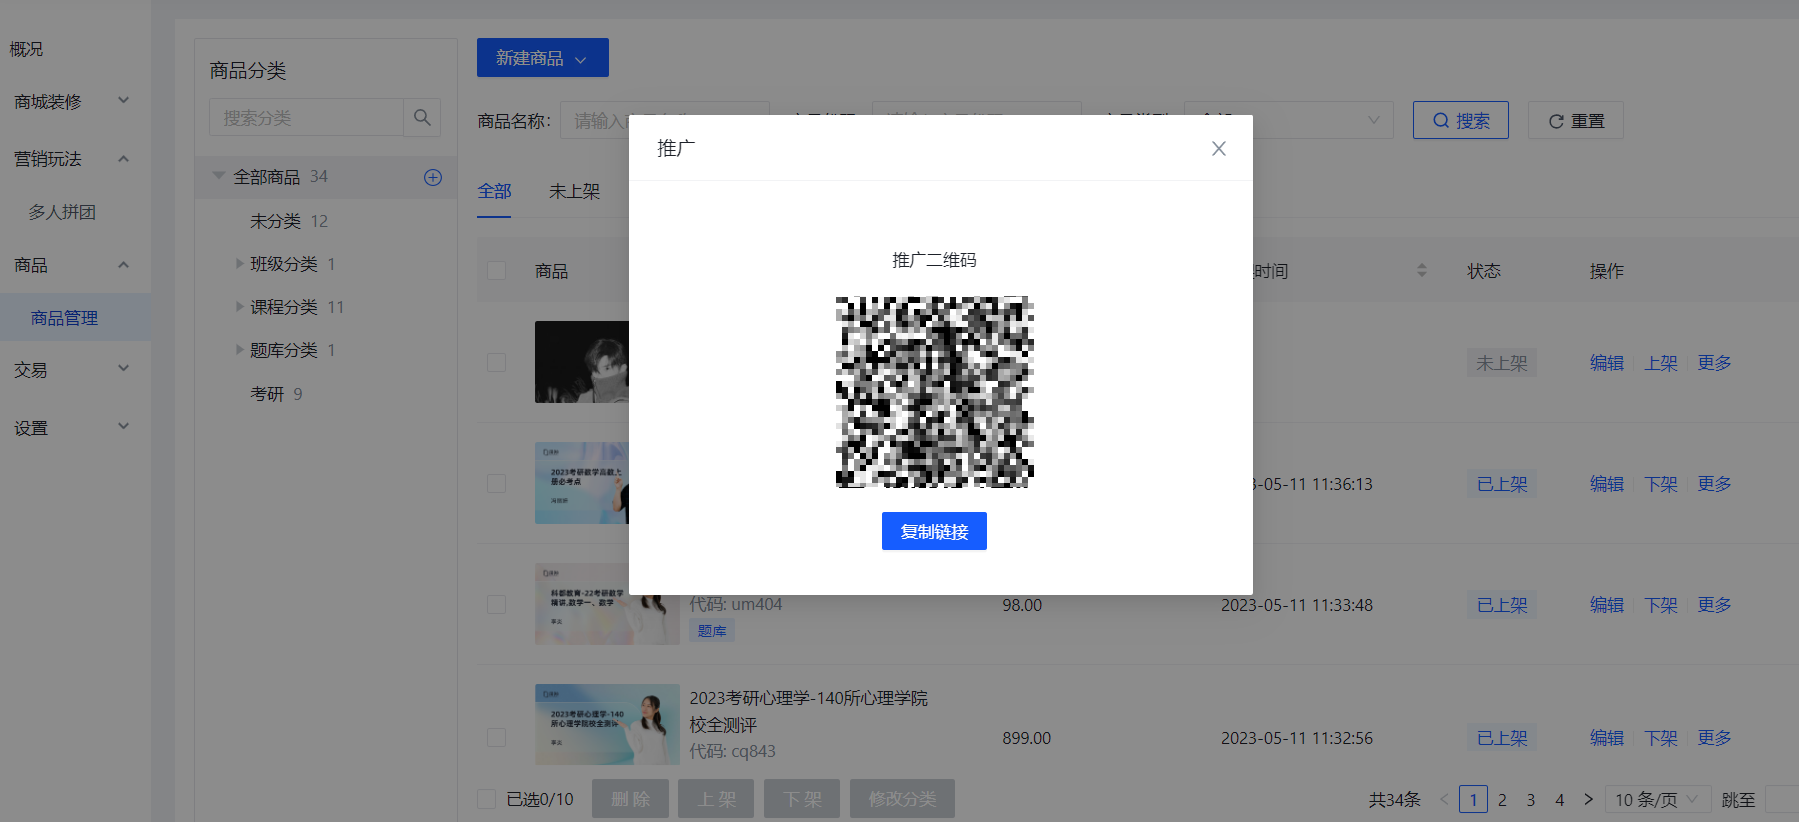This screenshot has height=822, width=1799.
Task: Click the 2023考研心理学 product thumbnail
Action: [607, 724]
